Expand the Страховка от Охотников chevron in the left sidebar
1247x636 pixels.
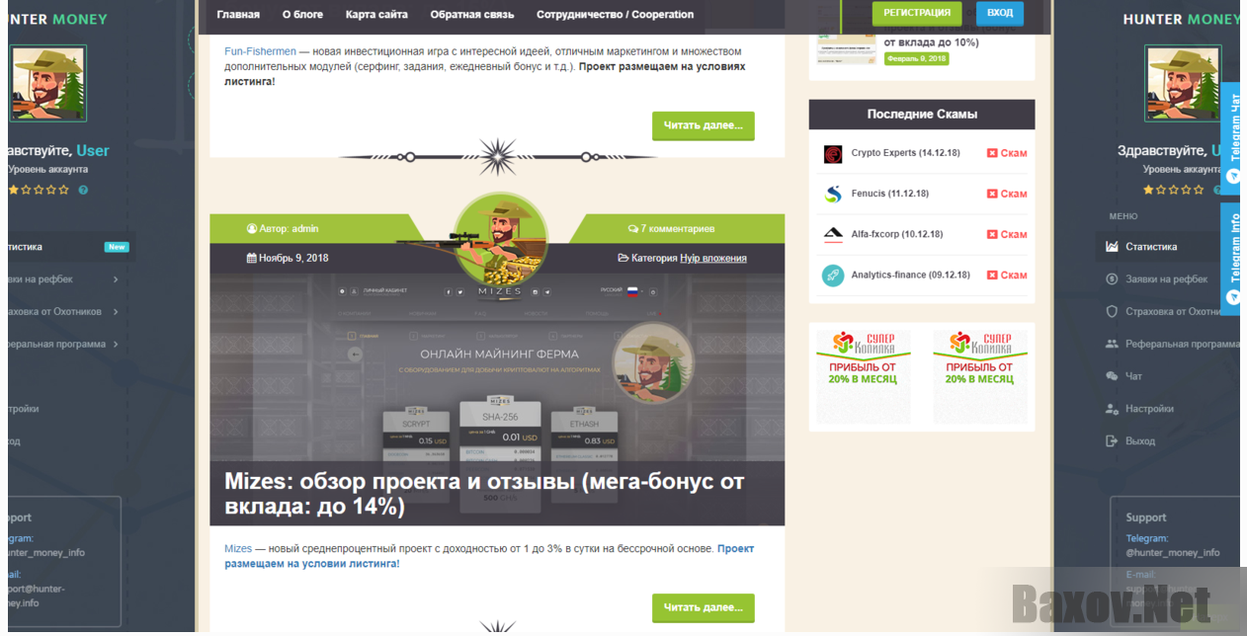116,312
